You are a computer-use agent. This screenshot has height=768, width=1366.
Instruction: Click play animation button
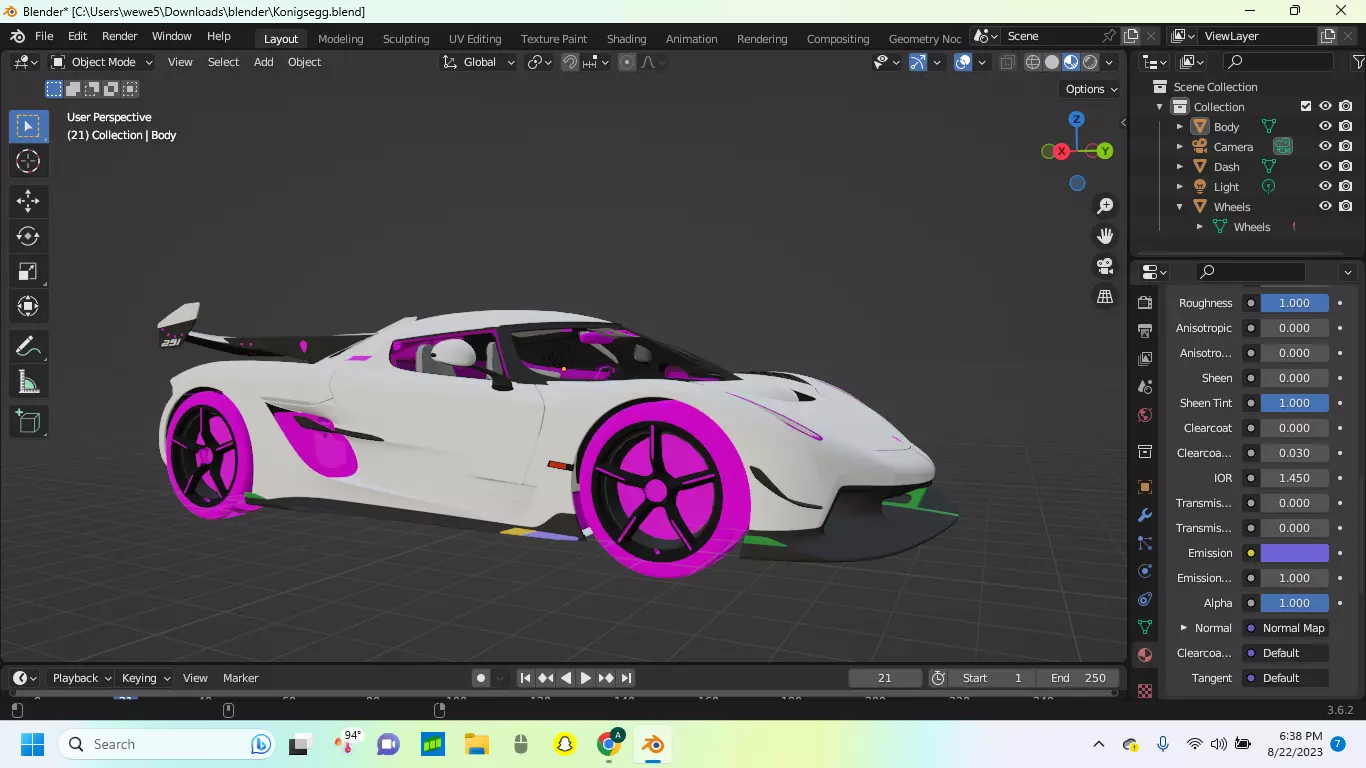[x=586, y=678]
